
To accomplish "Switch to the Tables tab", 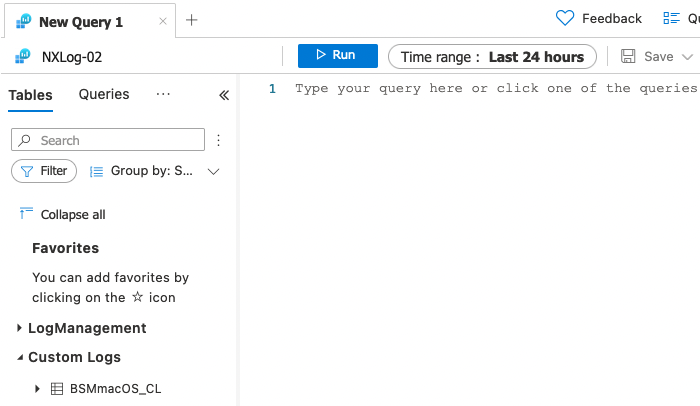I will 30,95.
